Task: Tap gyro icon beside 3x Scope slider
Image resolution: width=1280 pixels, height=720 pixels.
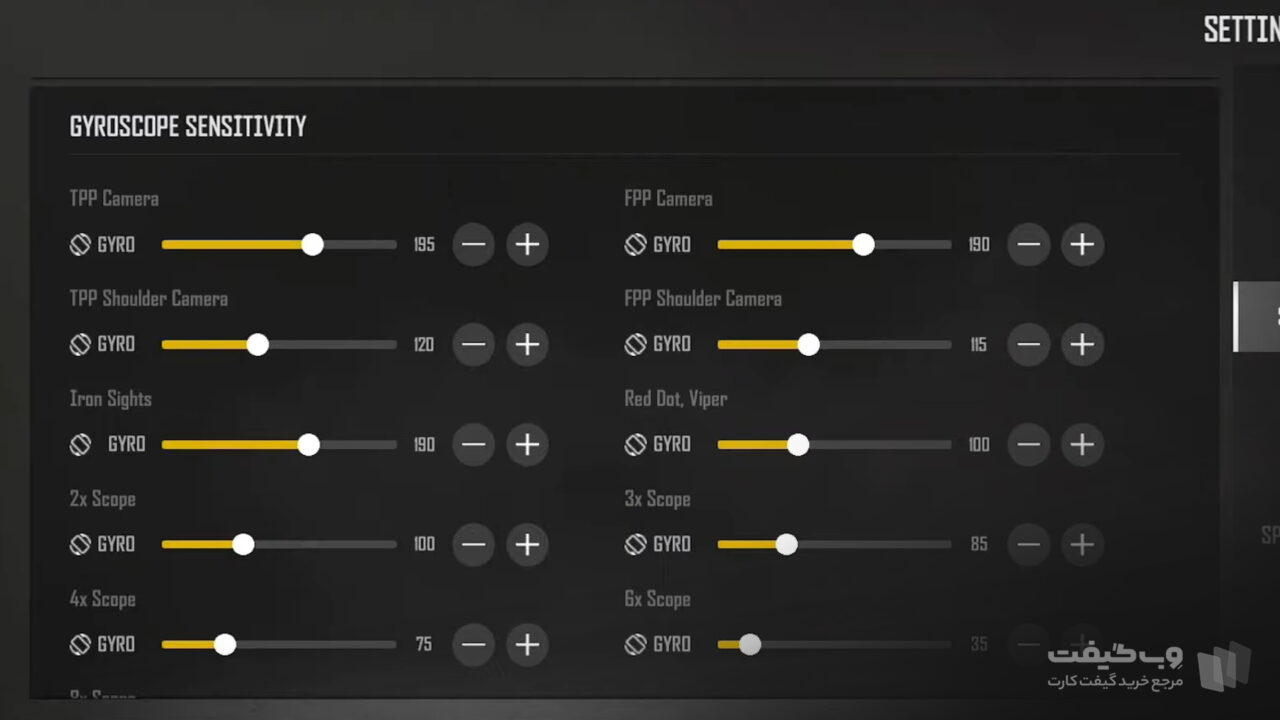Action: click(x=635, y=544)
